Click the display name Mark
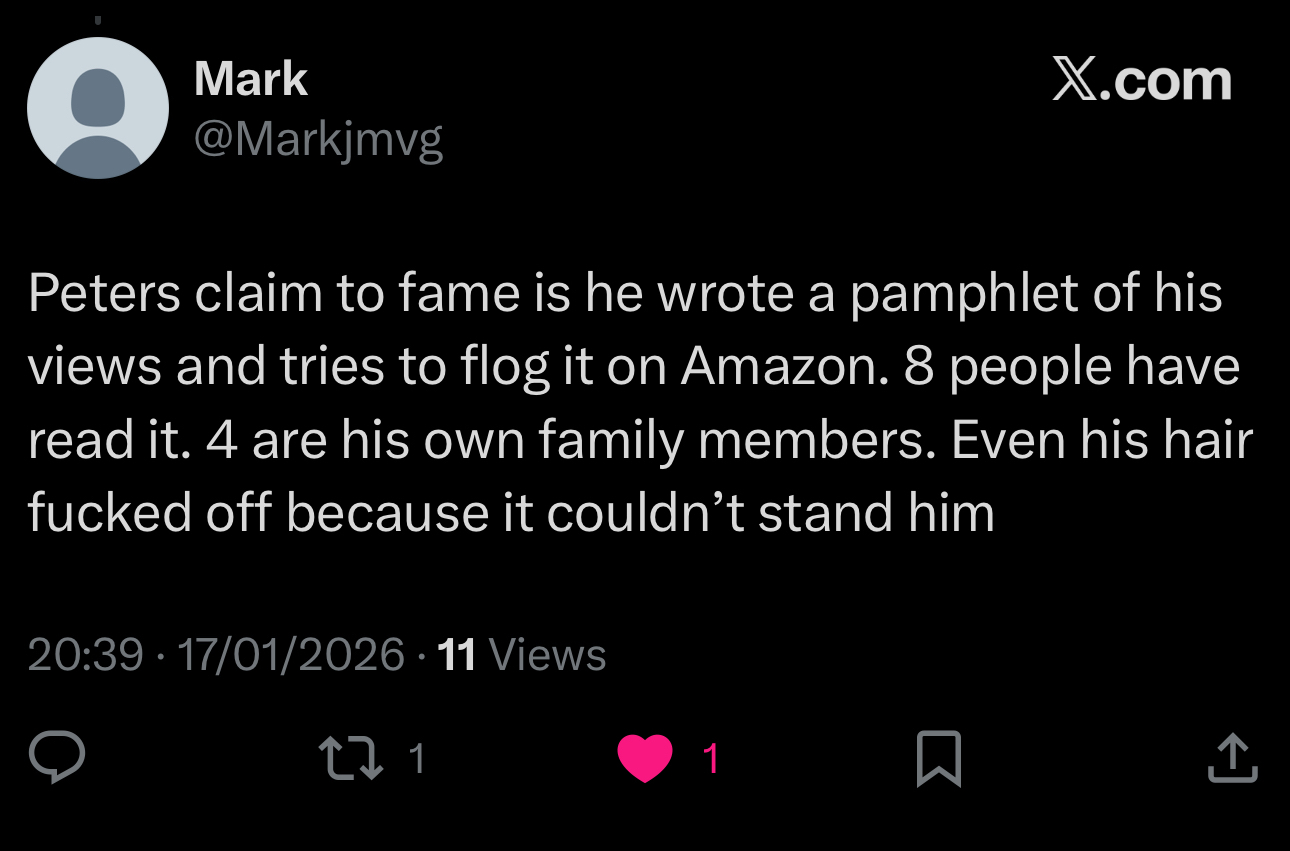The height and width of the screenshot is (851, 1290). (251, 79)
